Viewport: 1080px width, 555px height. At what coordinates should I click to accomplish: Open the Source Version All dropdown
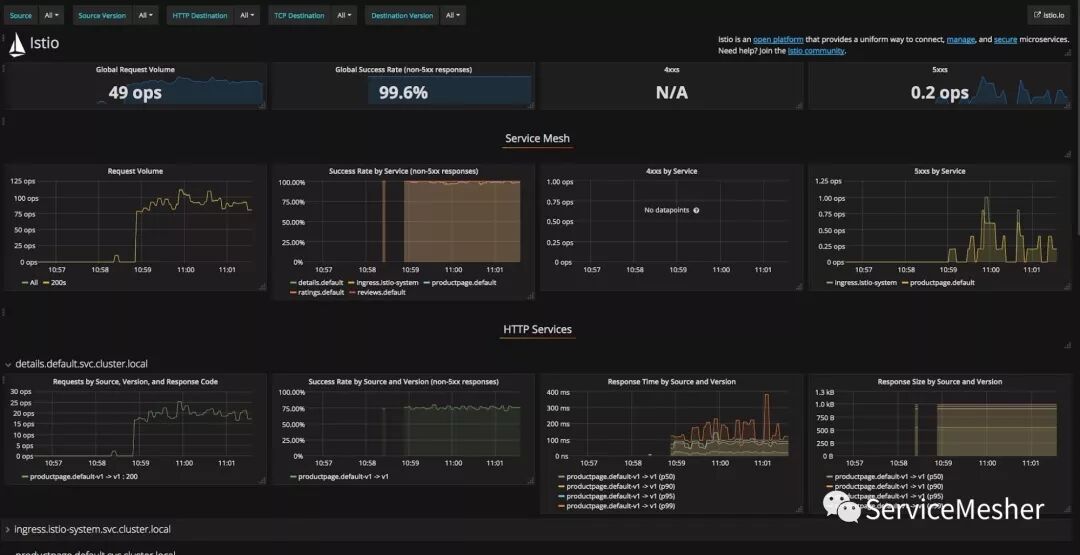[145, 15]
